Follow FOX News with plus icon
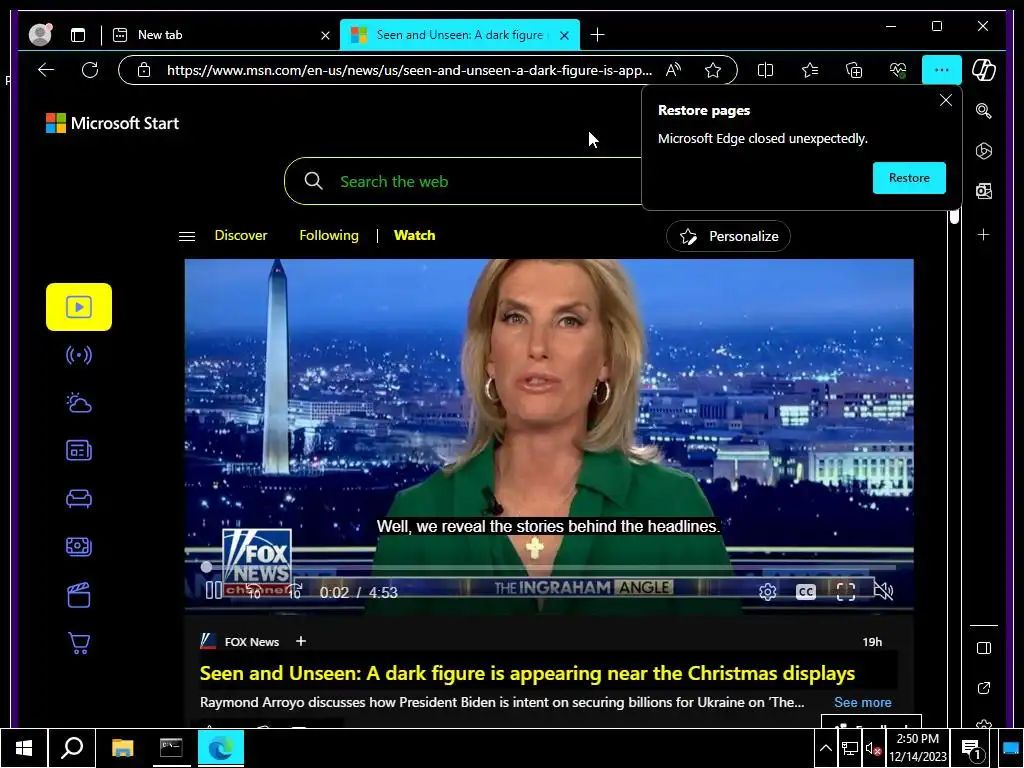The image size is (1024, 768). coord(300,641)
